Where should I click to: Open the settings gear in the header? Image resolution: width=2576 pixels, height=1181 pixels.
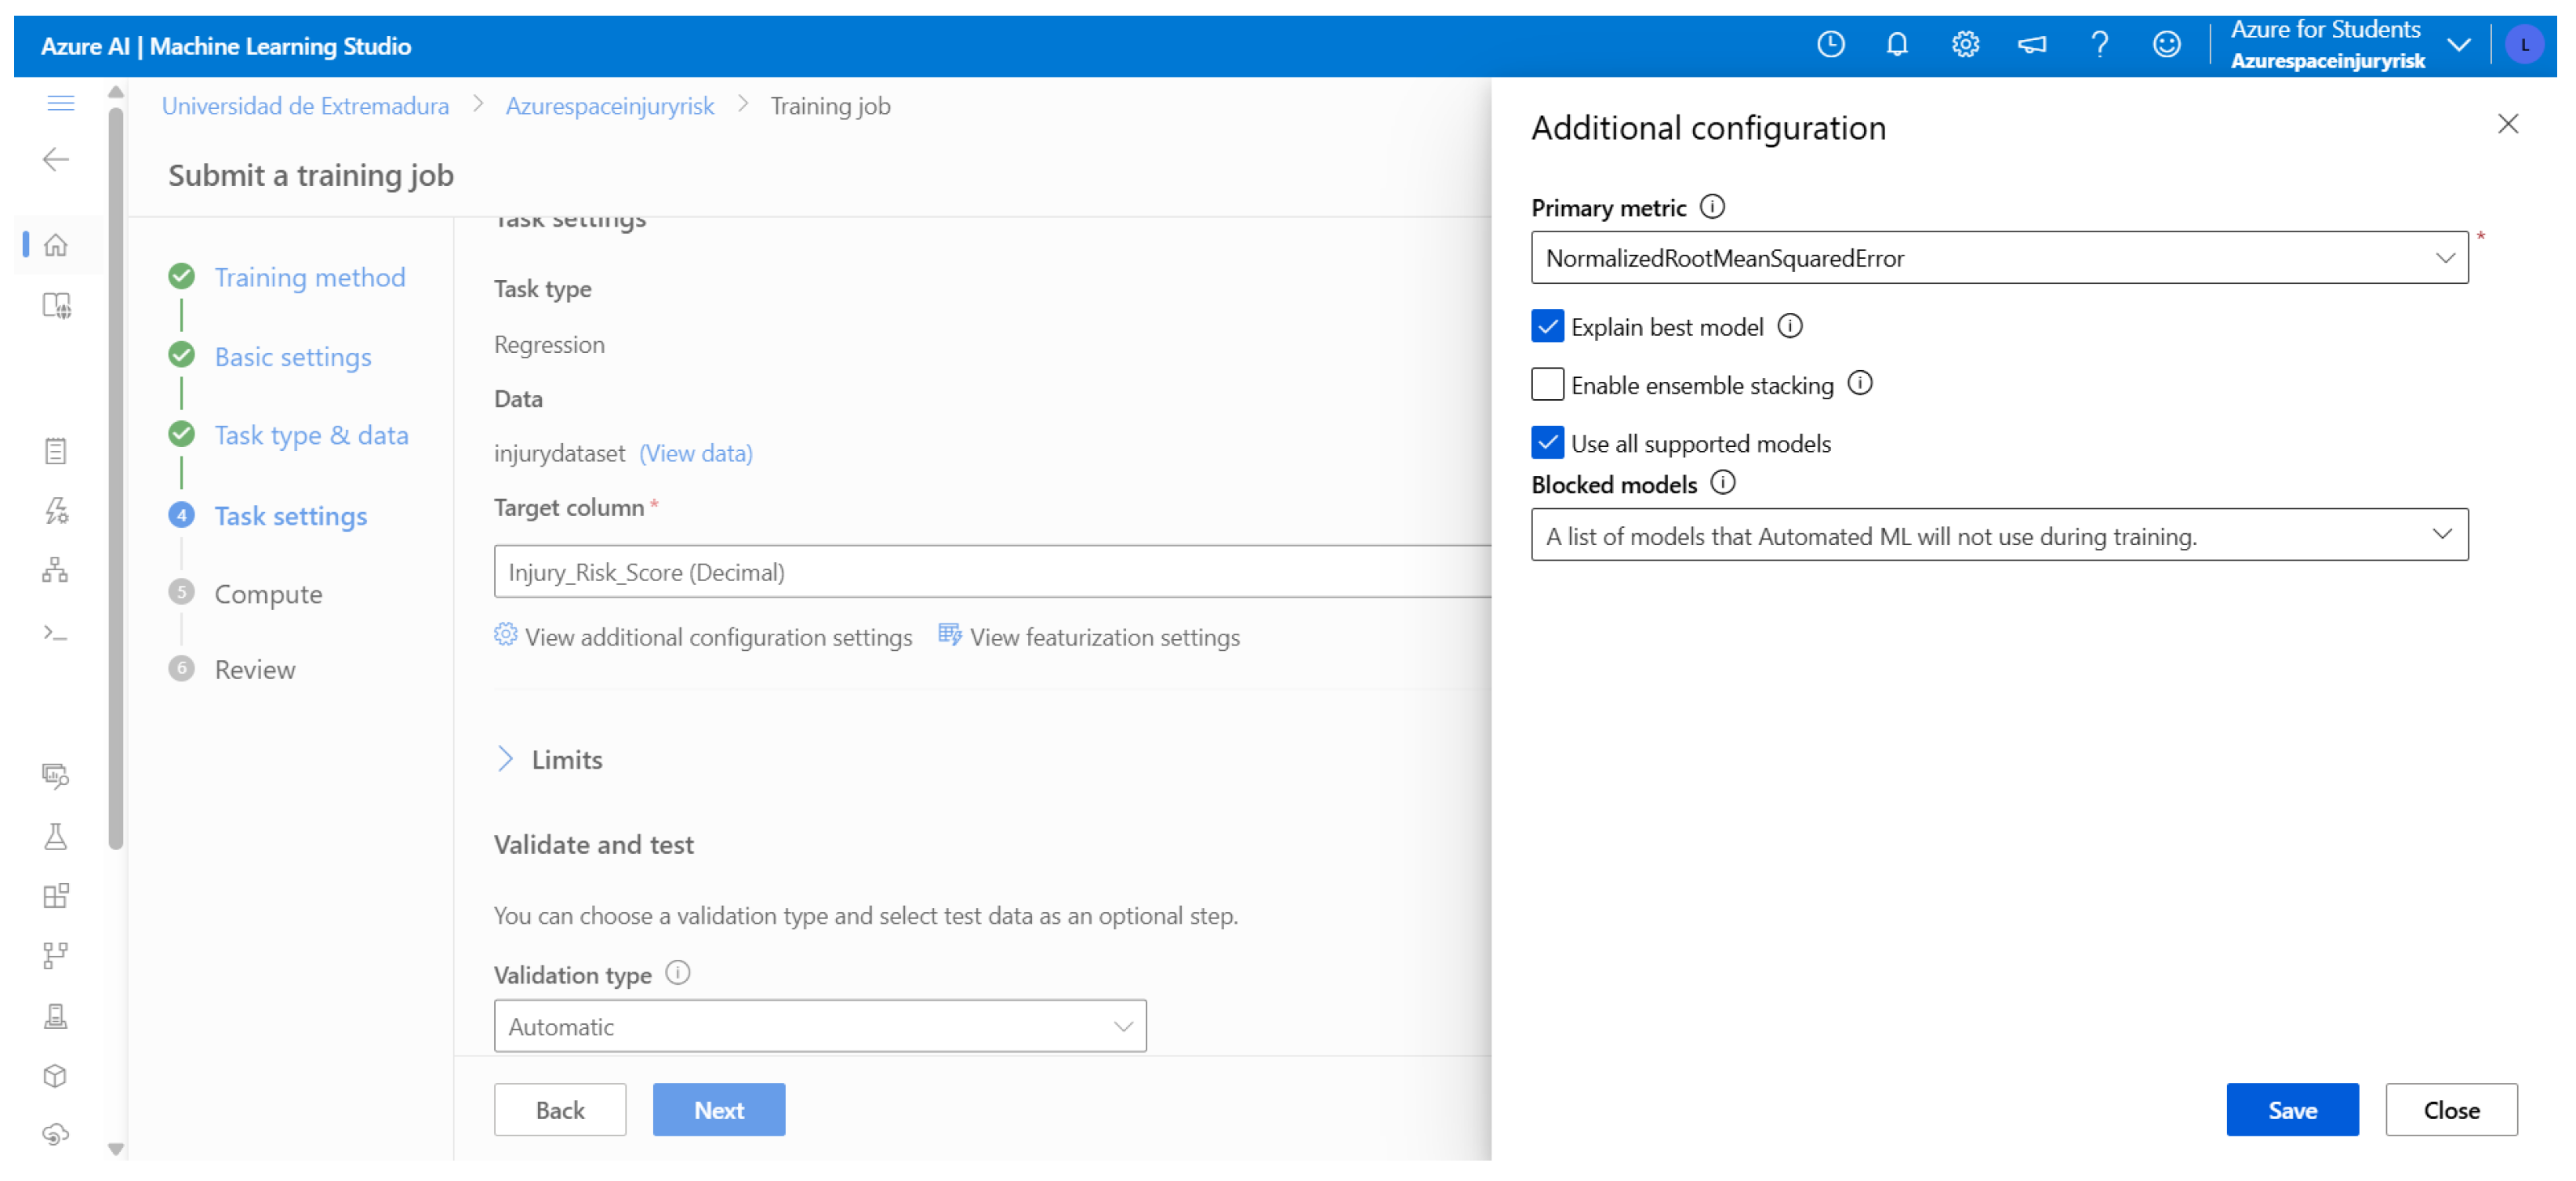[x=1964, y=45]
